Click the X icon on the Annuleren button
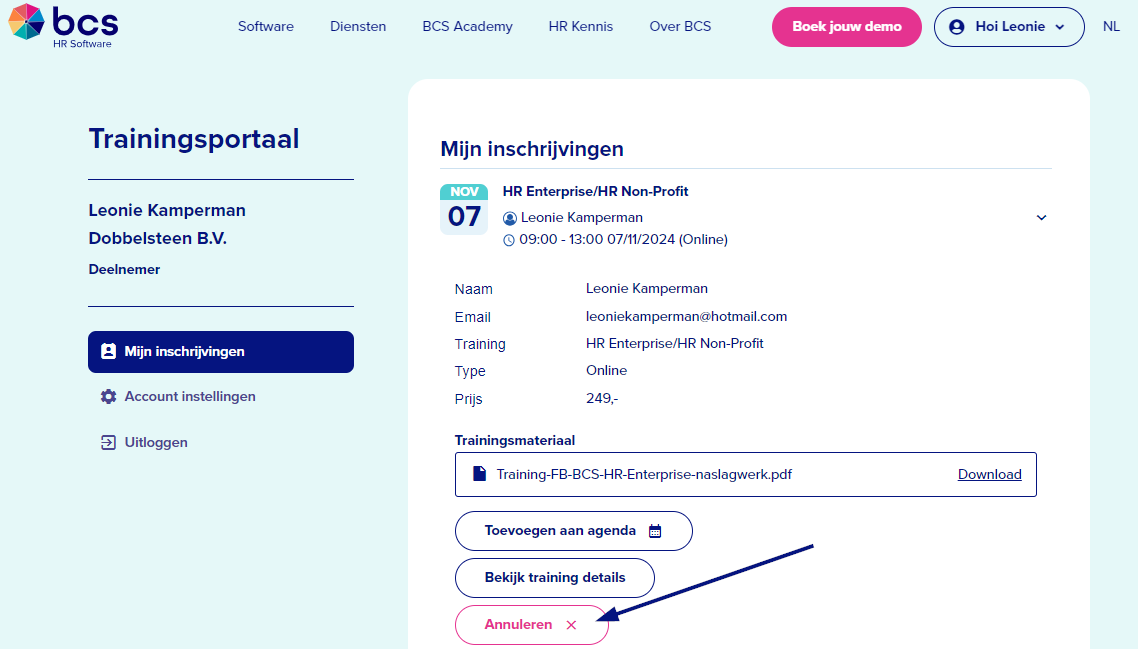The image size is (1138, 649). tap(571, 625)
